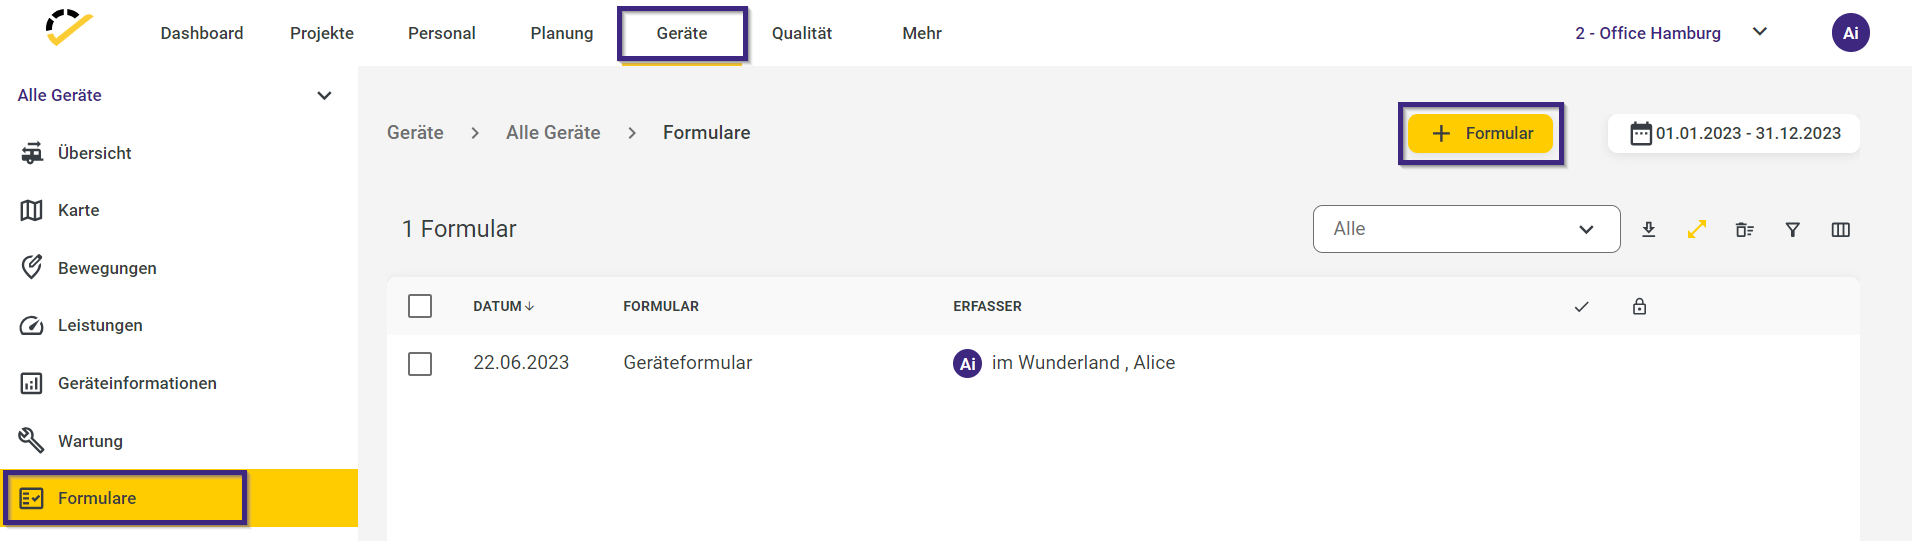The height and width of the screenshot is (541, 1912).
Task: Check the 22.06.2023 Geräteformular row checkbox
Action: [420, 363]
